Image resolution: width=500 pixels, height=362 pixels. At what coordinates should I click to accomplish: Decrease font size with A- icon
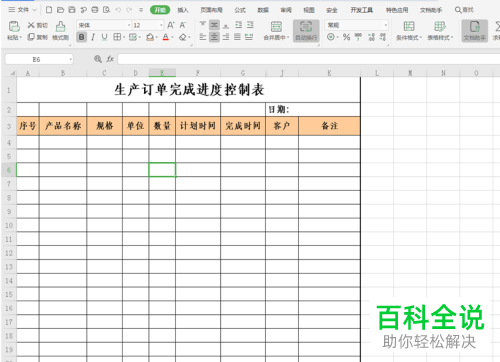click(183, 25)
